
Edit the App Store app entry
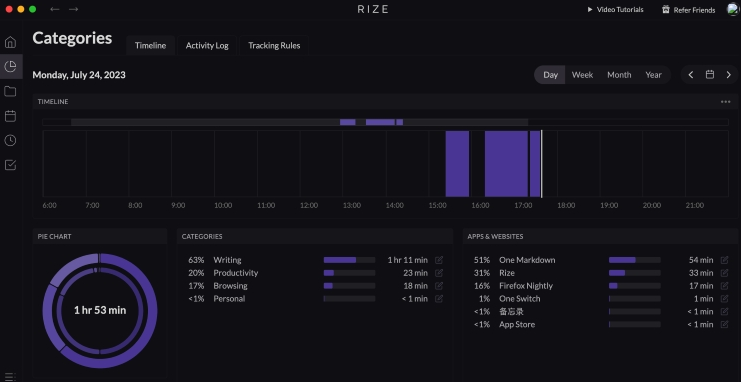724,324
